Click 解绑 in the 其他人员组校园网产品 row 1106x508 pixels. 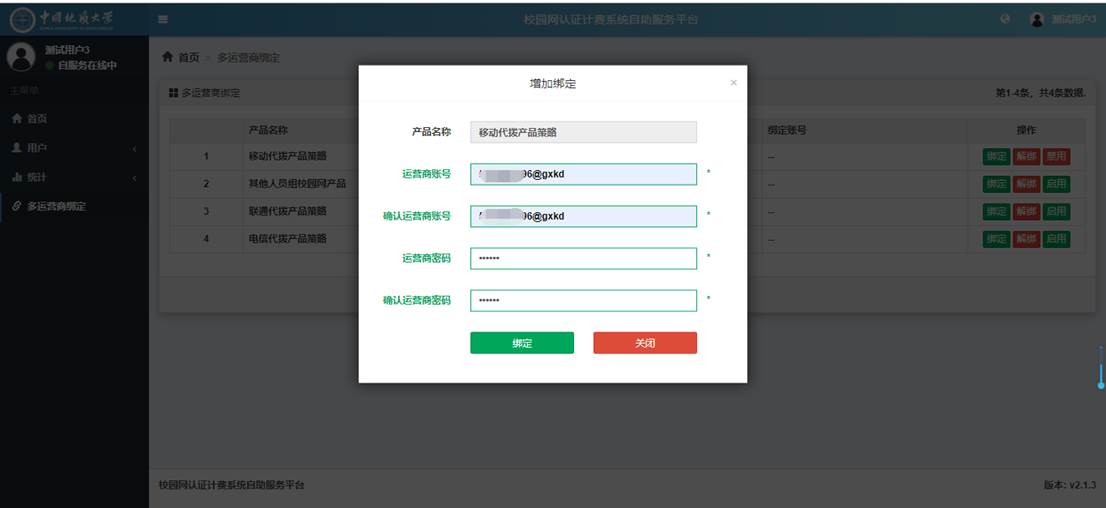[x=1026, y=183]
